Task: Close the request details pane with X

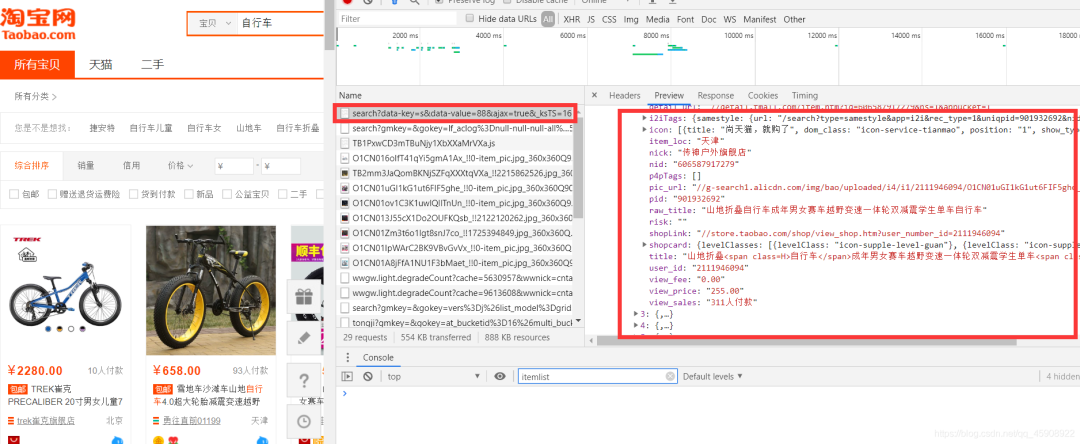Action: pyautogui.click(x=594, y=95)
